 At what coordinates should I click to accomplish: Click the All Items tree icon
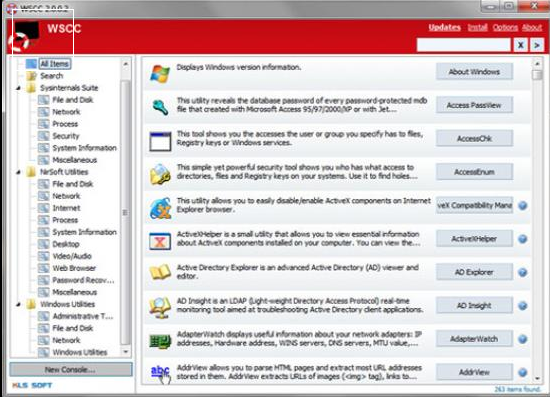(x=31, y=63)
